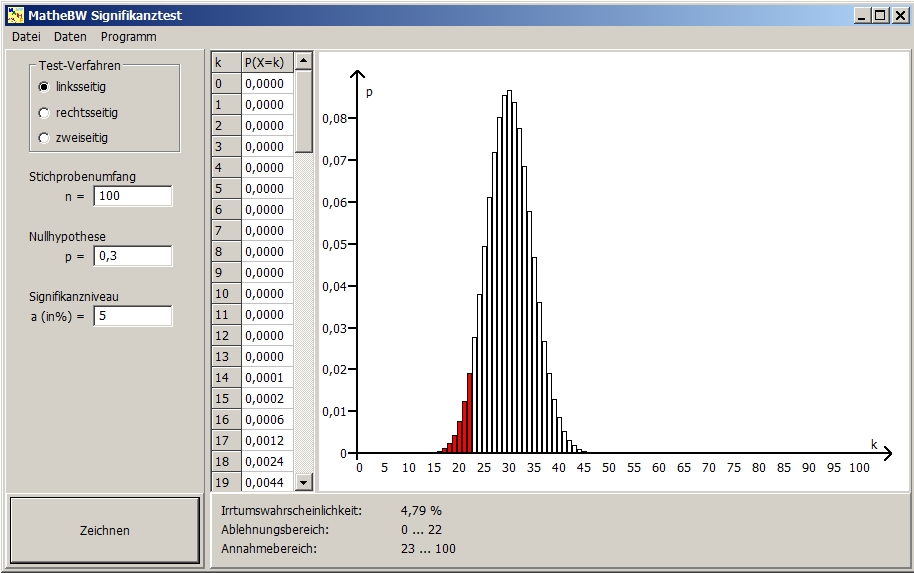
Task: Click the tallest red rejection-region bar
Action: pyautogui.click(x=469, y=413)
